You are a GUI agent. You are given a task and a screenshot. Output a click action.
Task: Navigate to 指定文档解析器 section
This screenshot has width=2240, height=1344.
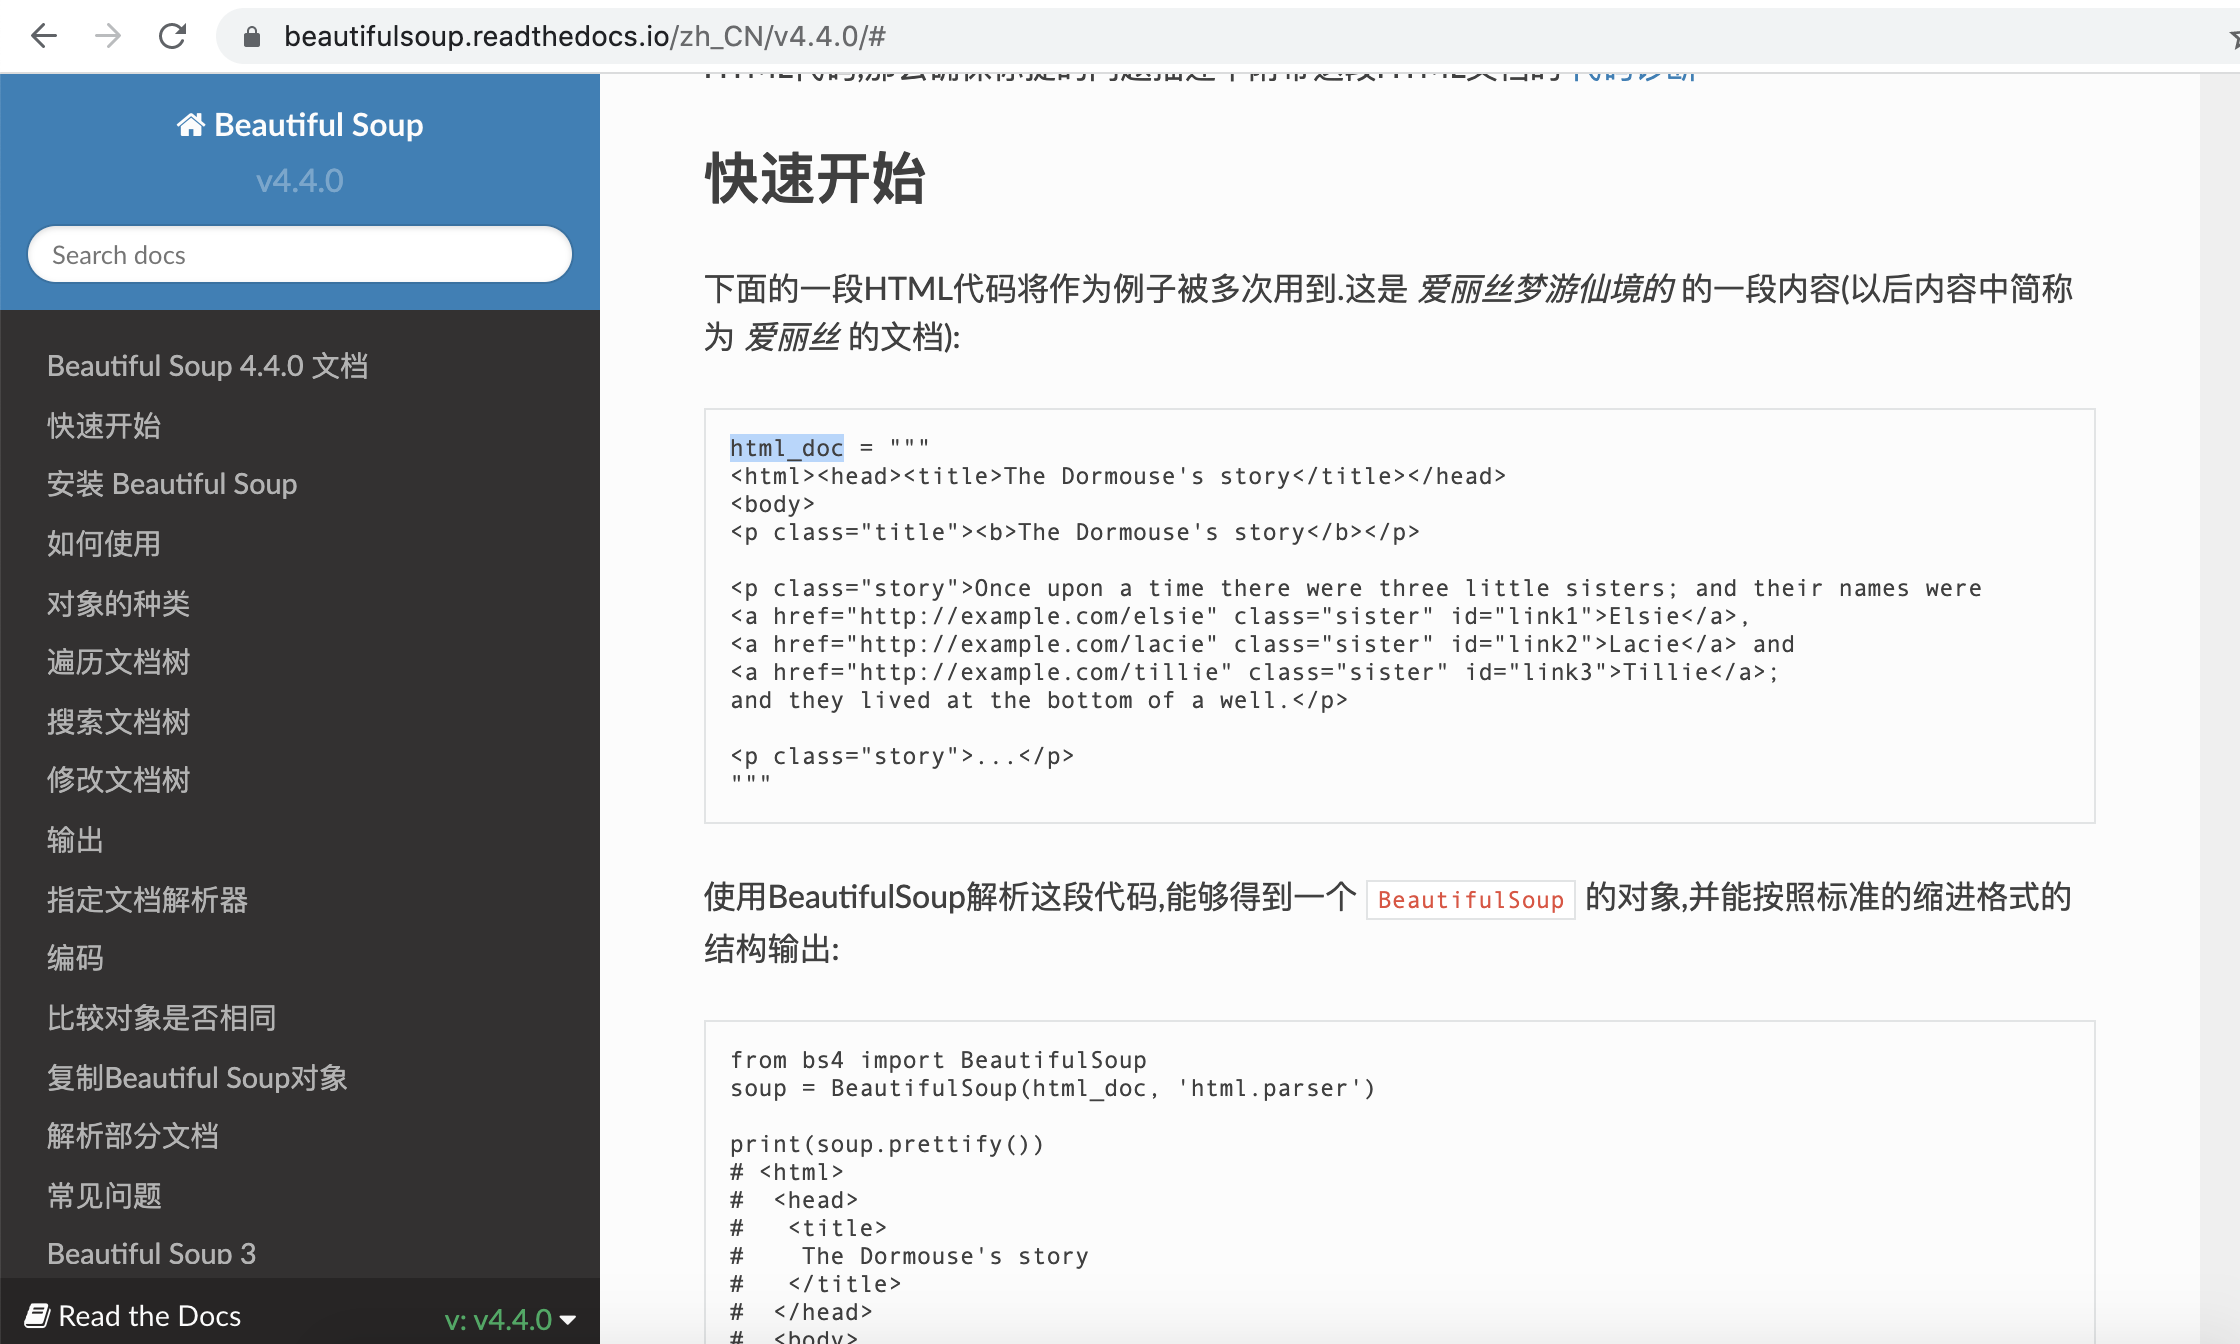(x=147, y=899)
